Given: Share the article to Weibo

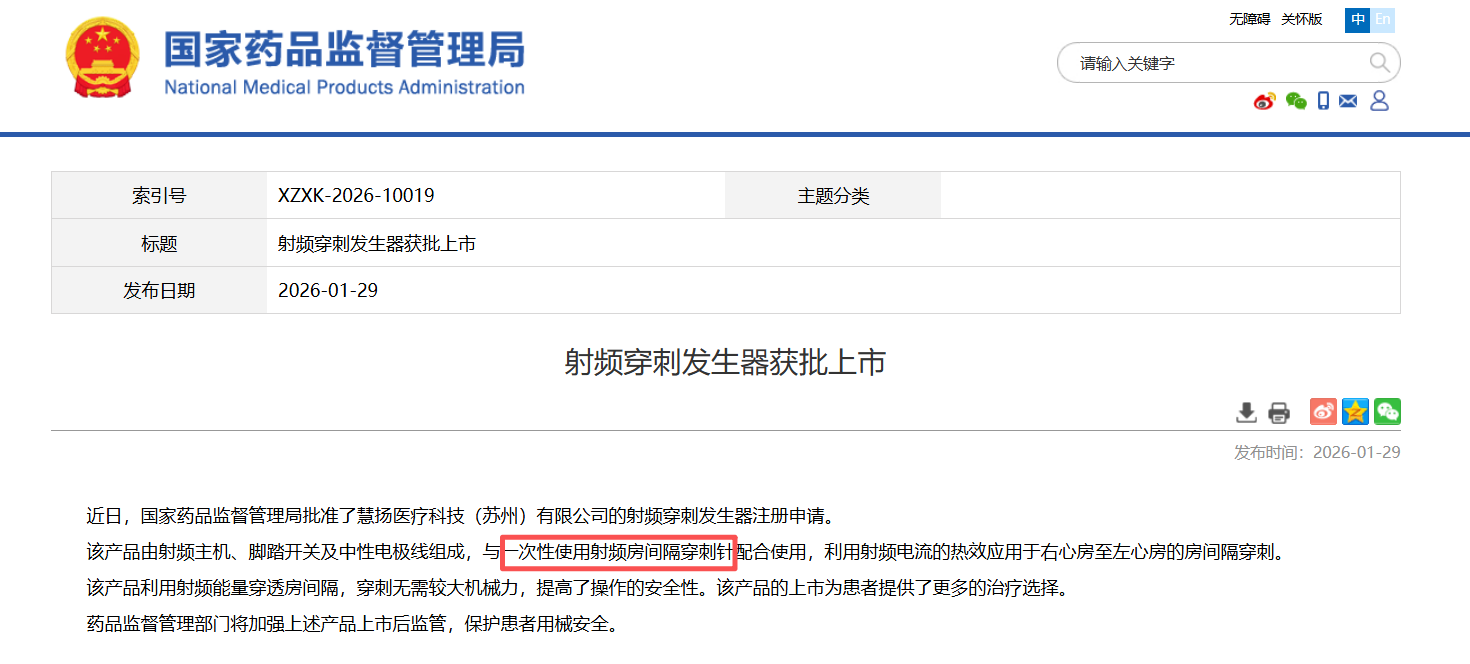Looking at the screenshot, I should [1322, 411].
